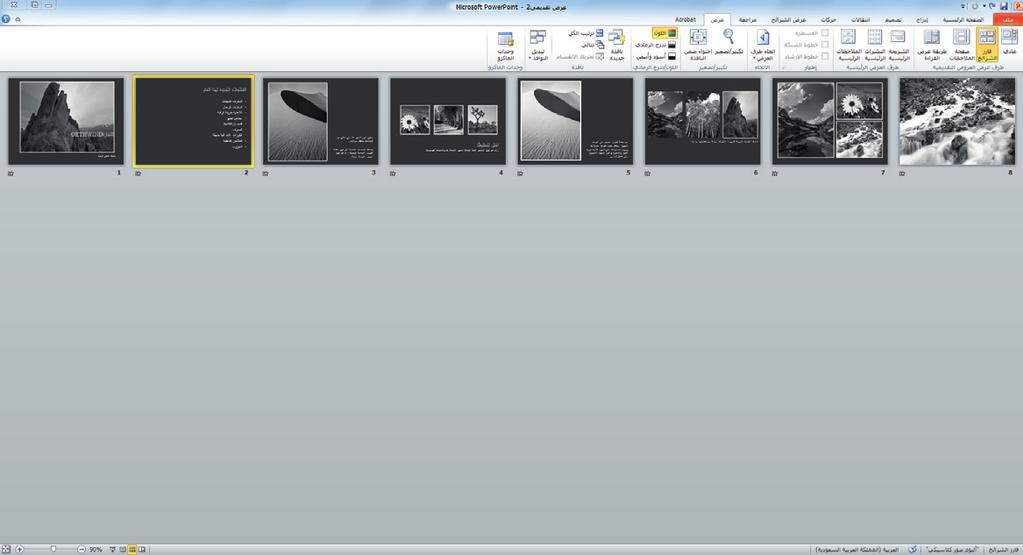Image resolution: width=1023 pixels, height=555 pixels.
Task: Switch to Insert (إدراج) tab
Action: pyautogui.click(x=922, y=20)
